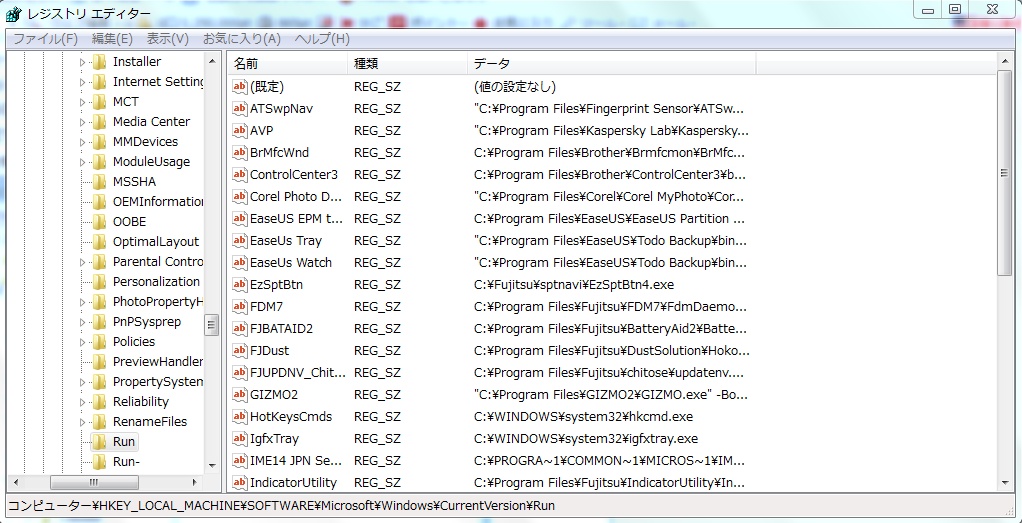Open the ファイル(F) menu

(45, 38)
